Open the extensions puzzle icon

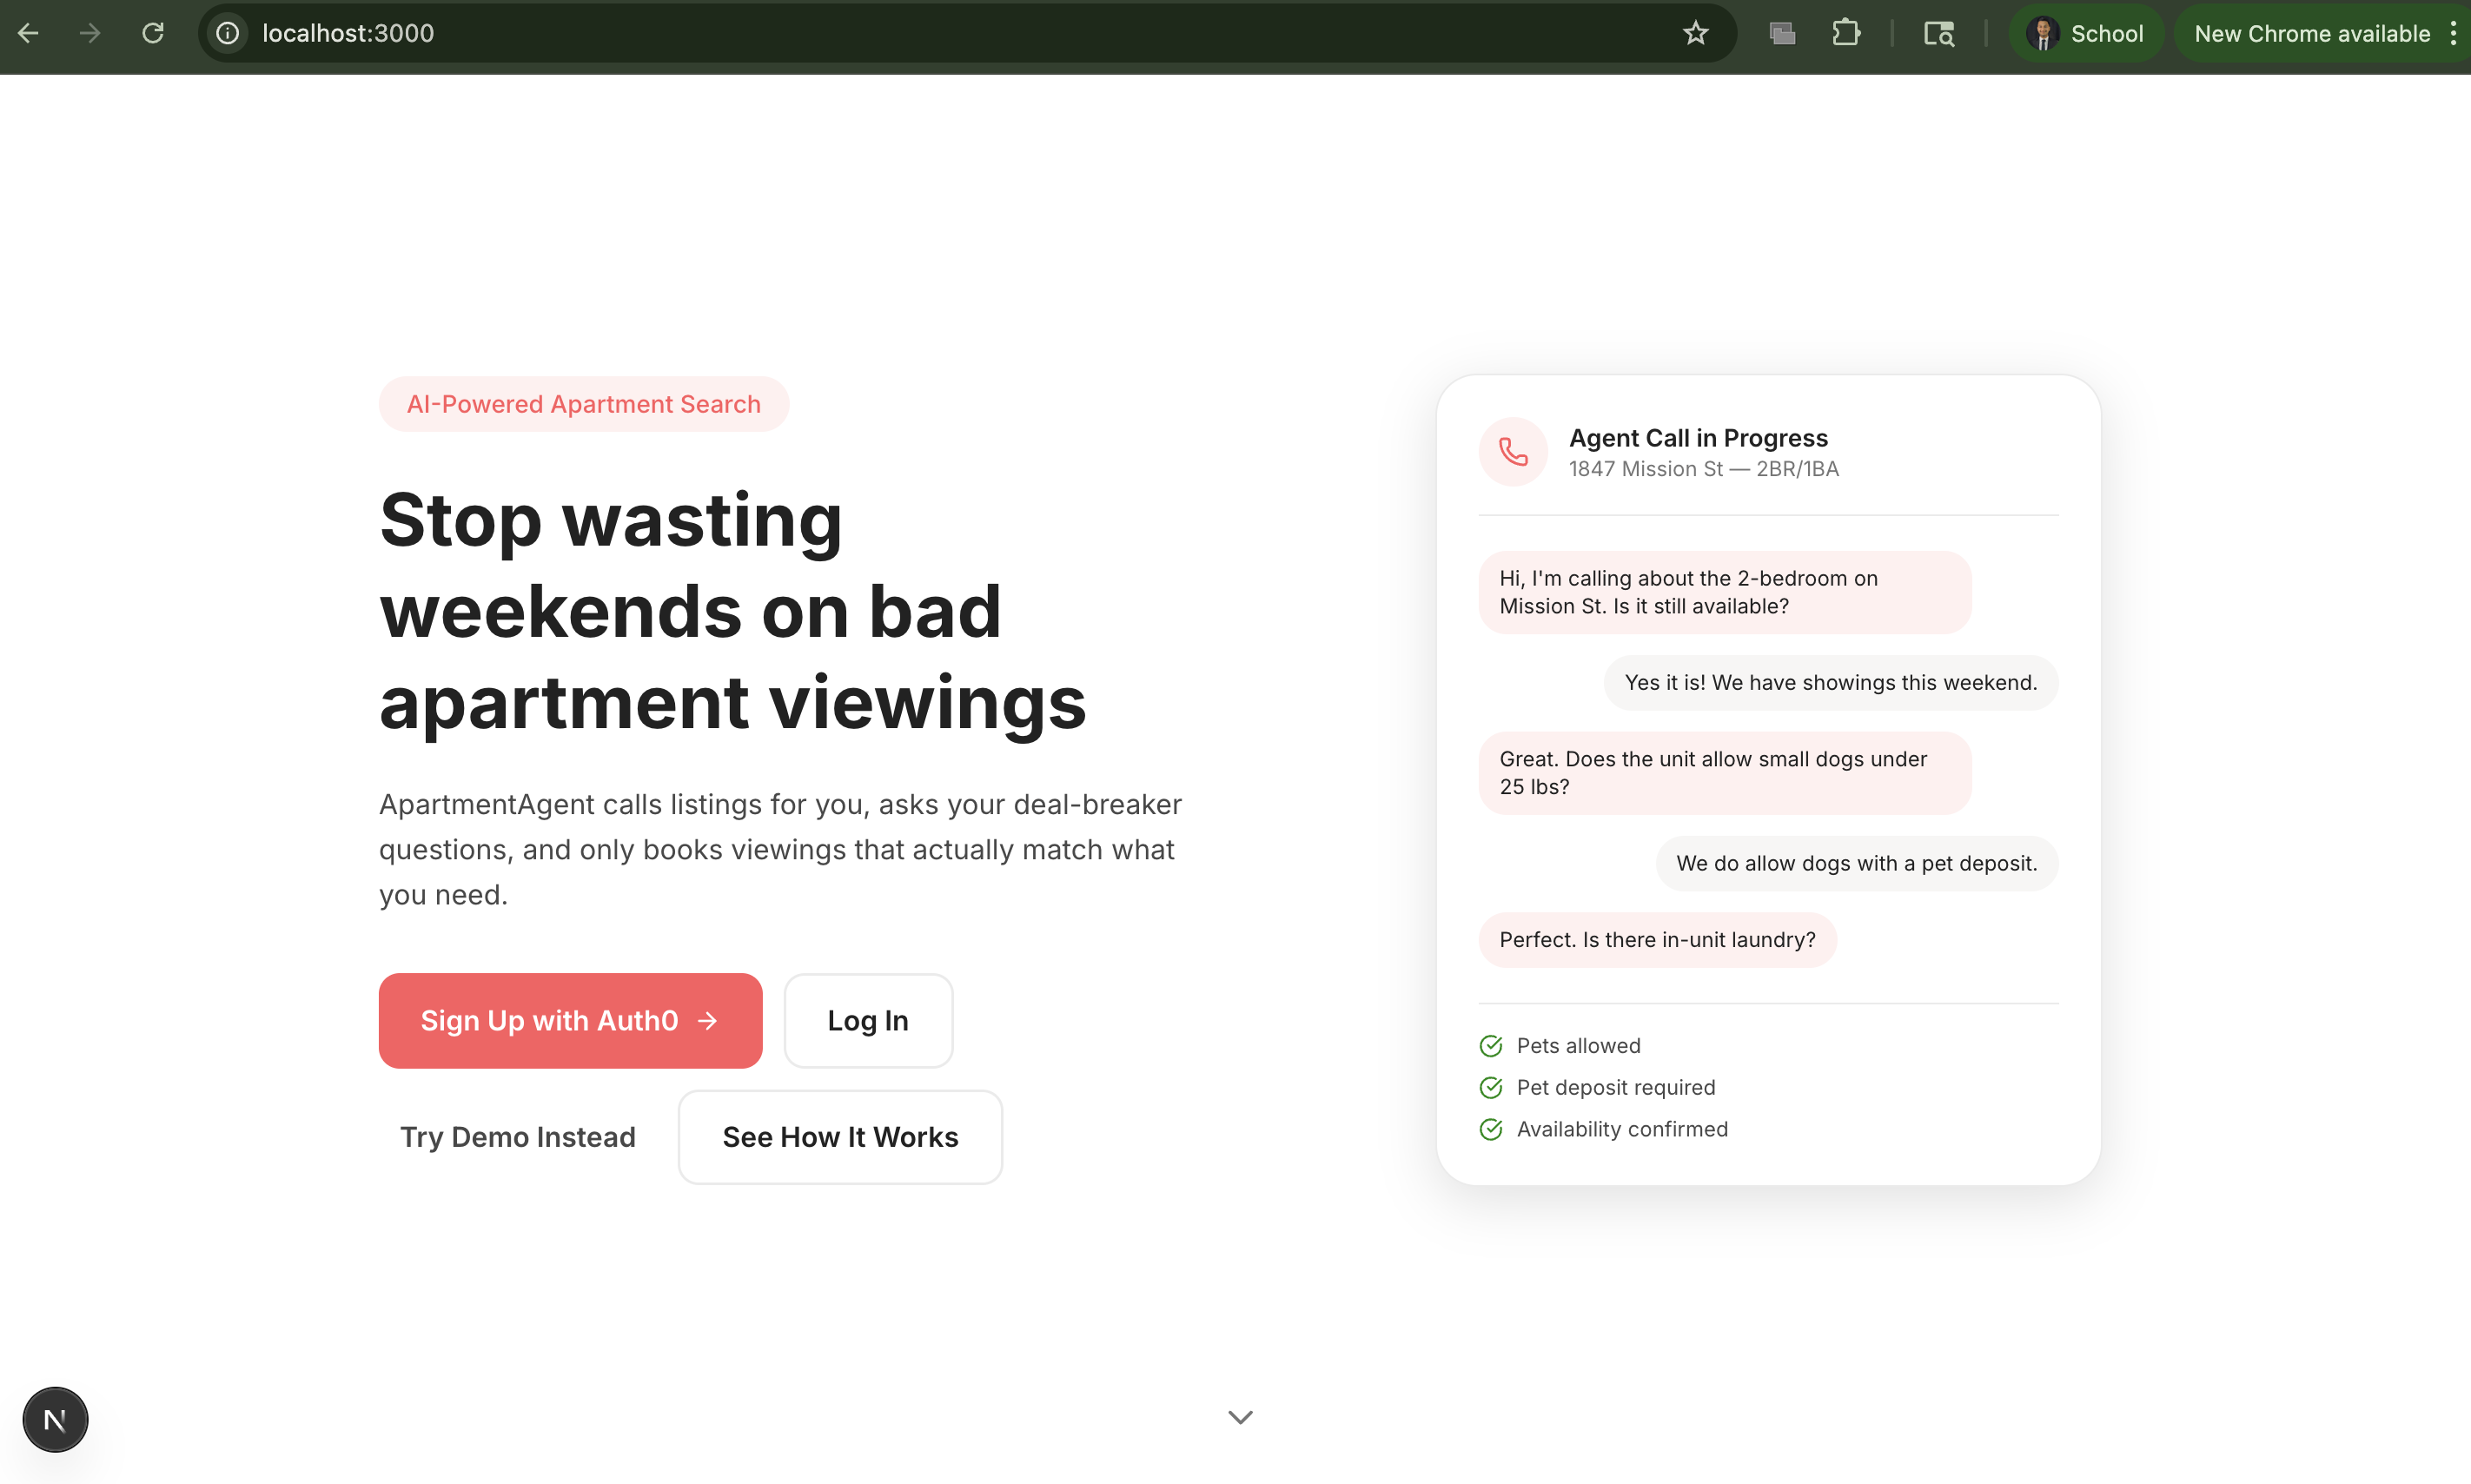1845,33
